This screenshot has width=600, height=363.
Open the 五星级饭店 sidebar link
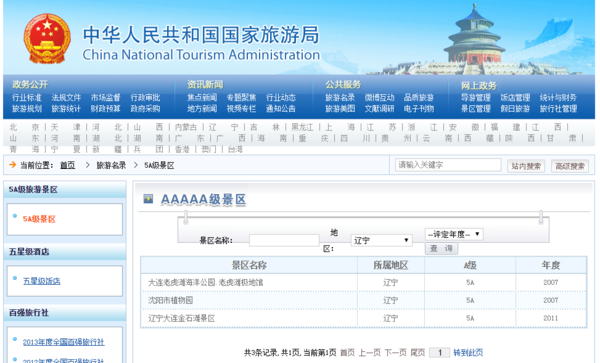tap(42, 281)
